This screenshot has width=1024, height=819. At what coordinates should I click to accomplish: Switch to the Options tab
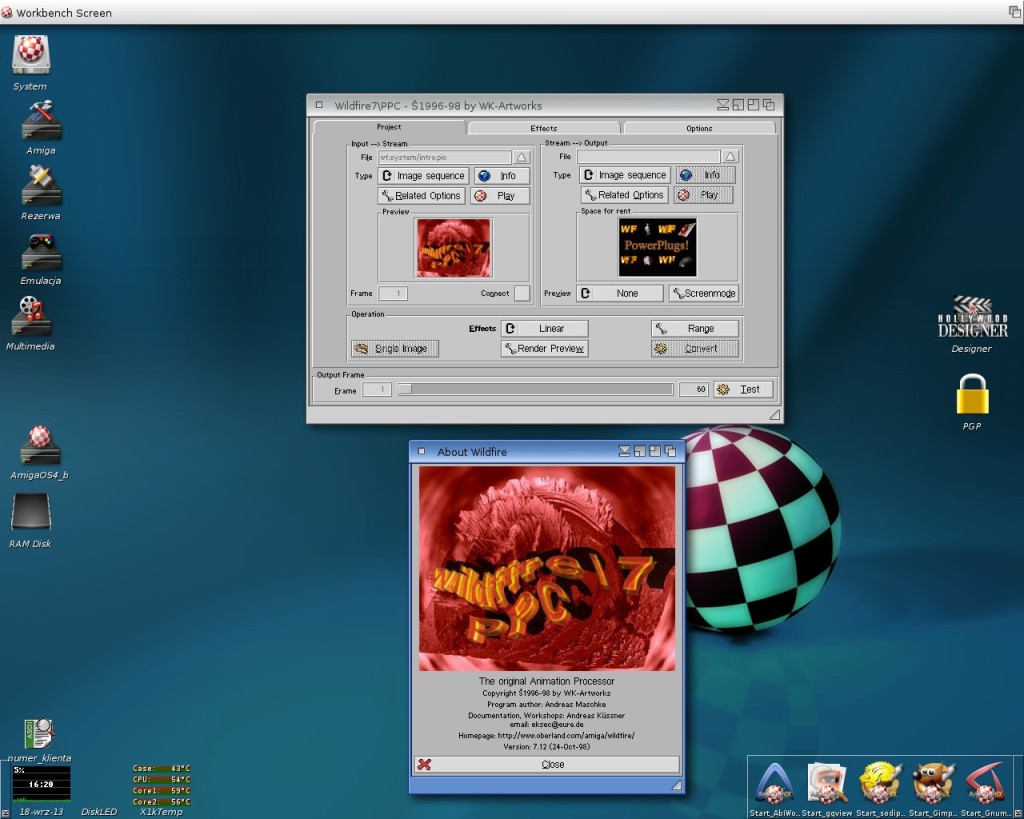pos(699,128)
